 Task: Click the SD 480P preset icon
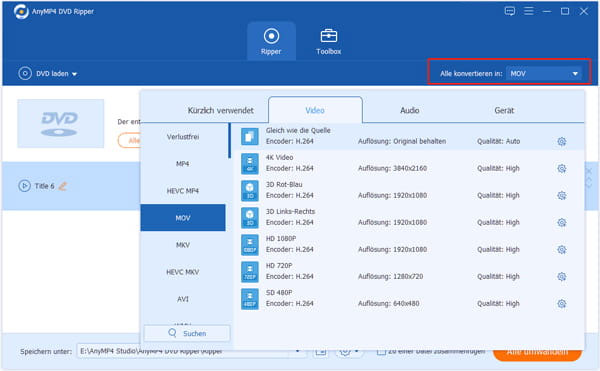pyautogui.click(x=249, y=299)
